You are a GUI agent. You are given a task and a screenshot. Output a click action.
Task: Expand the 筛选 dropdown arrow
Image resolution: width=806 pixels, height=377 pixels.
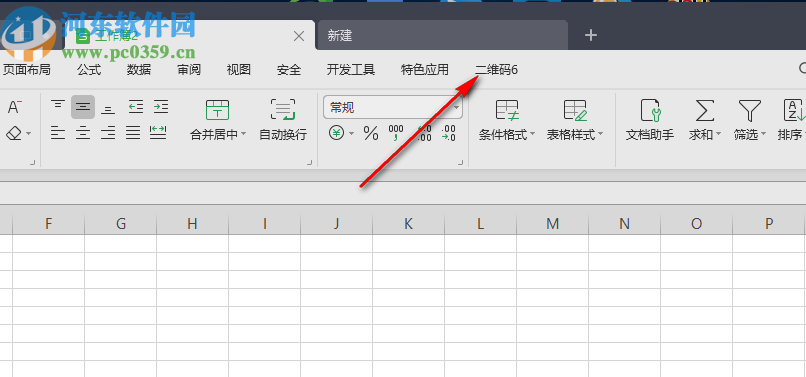(x=763, y=135)
